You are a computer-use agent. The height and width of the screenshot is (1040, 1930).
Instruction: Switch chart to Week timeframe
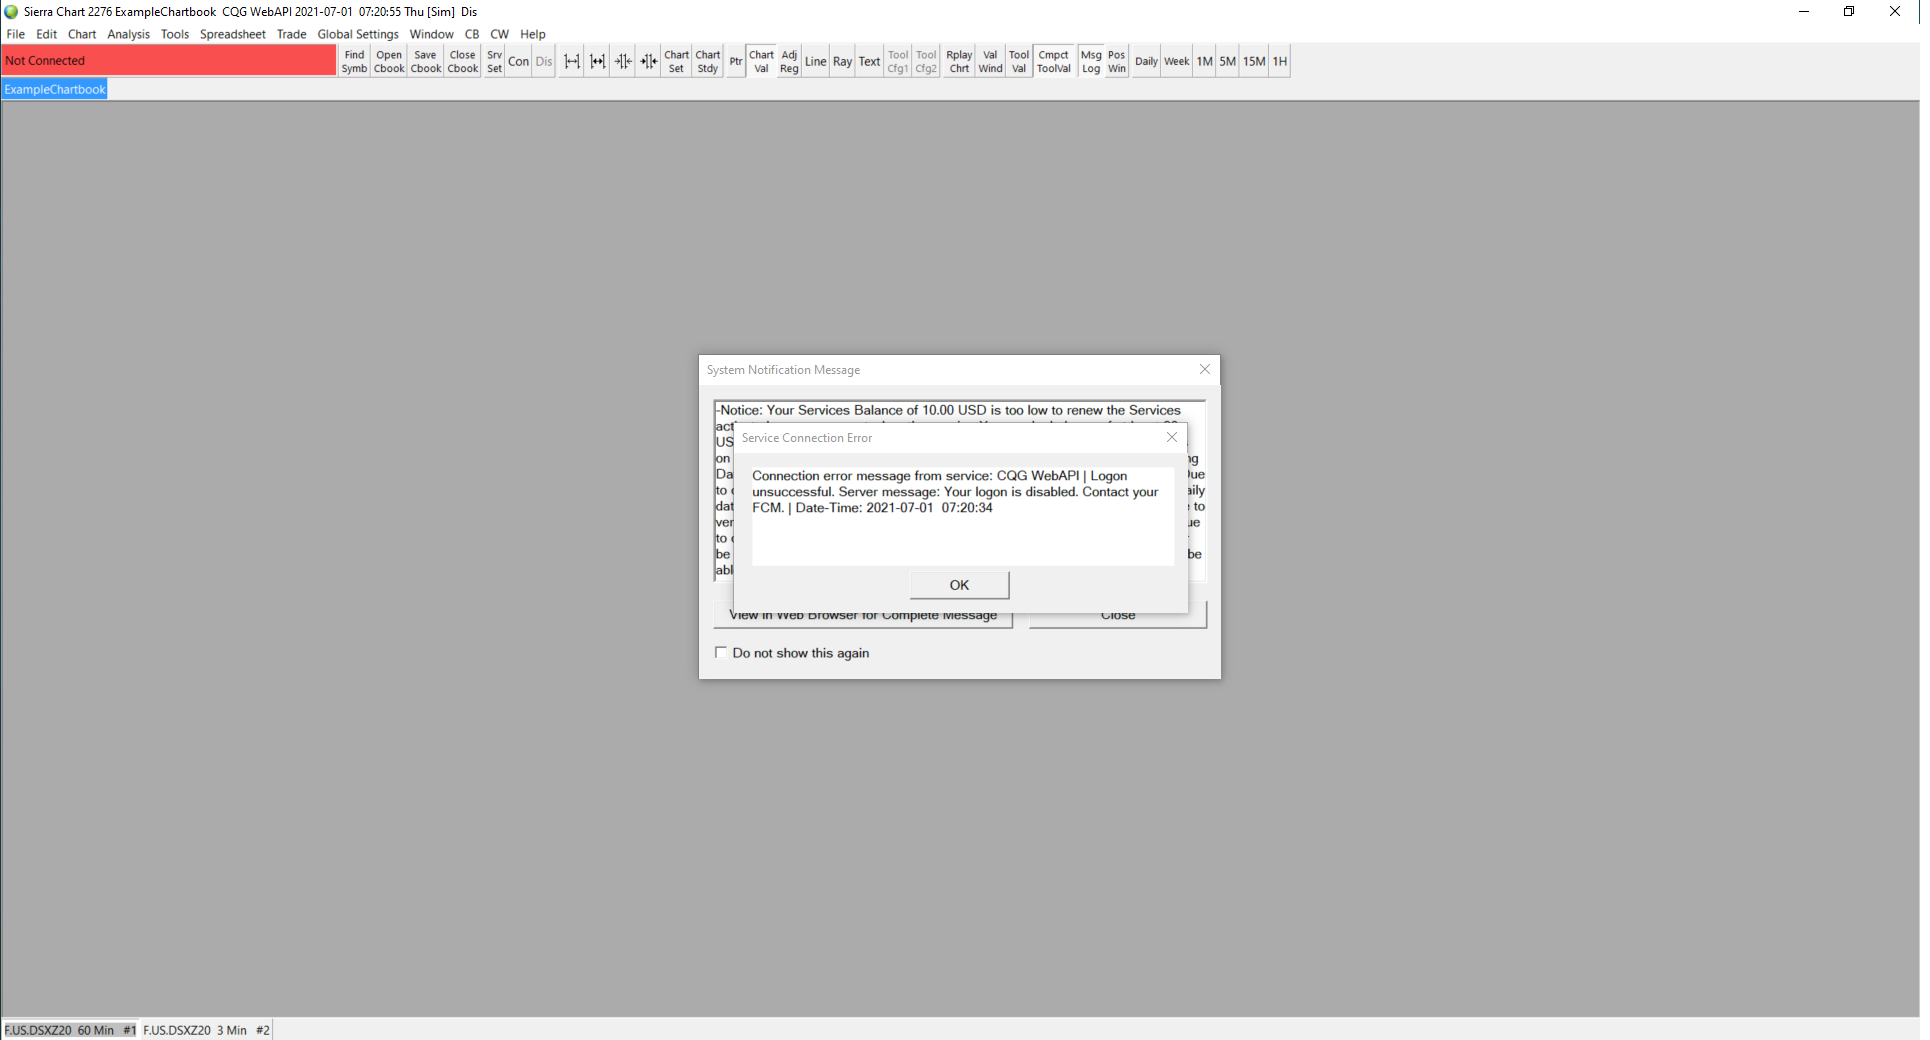click(x=1177, y=62)
